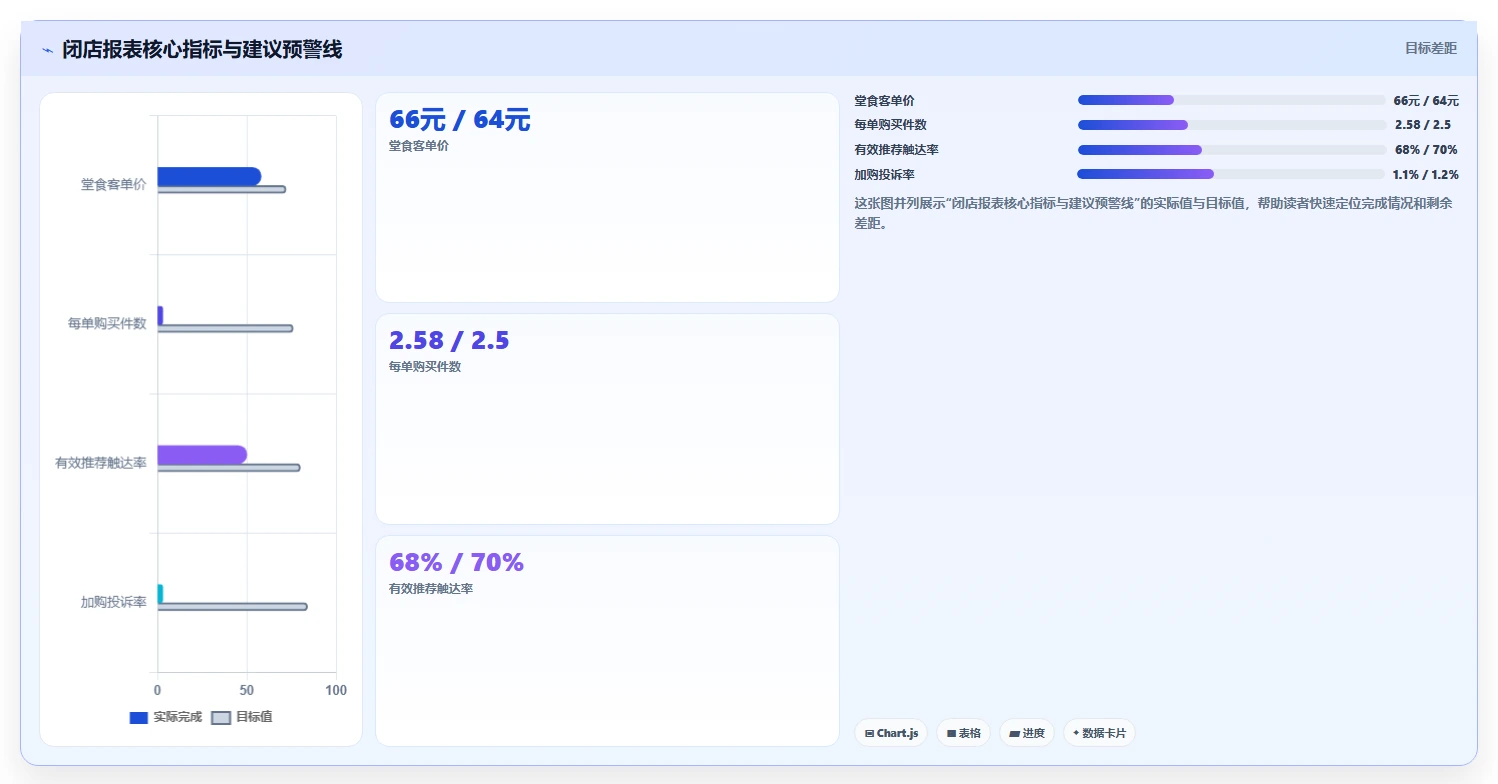Click the 表格 tag chip

pyautogui.click(x=964, y=733)
